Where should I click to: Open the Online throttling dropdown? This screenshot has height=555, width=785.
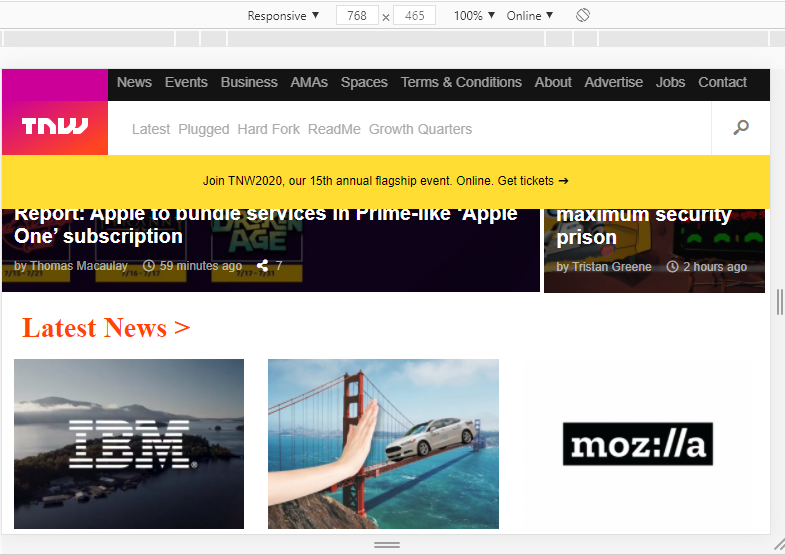pos(530,16)
